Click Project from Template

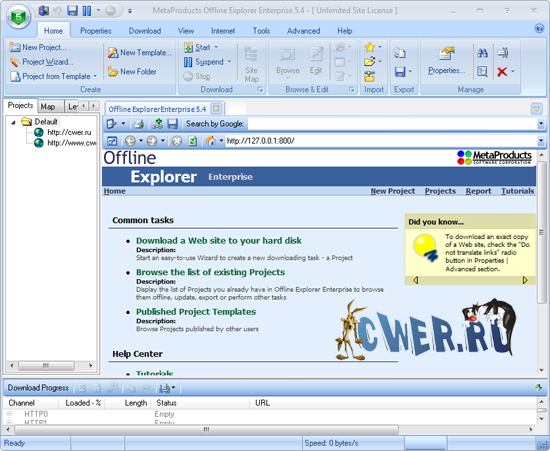click(x=53, y=76)
